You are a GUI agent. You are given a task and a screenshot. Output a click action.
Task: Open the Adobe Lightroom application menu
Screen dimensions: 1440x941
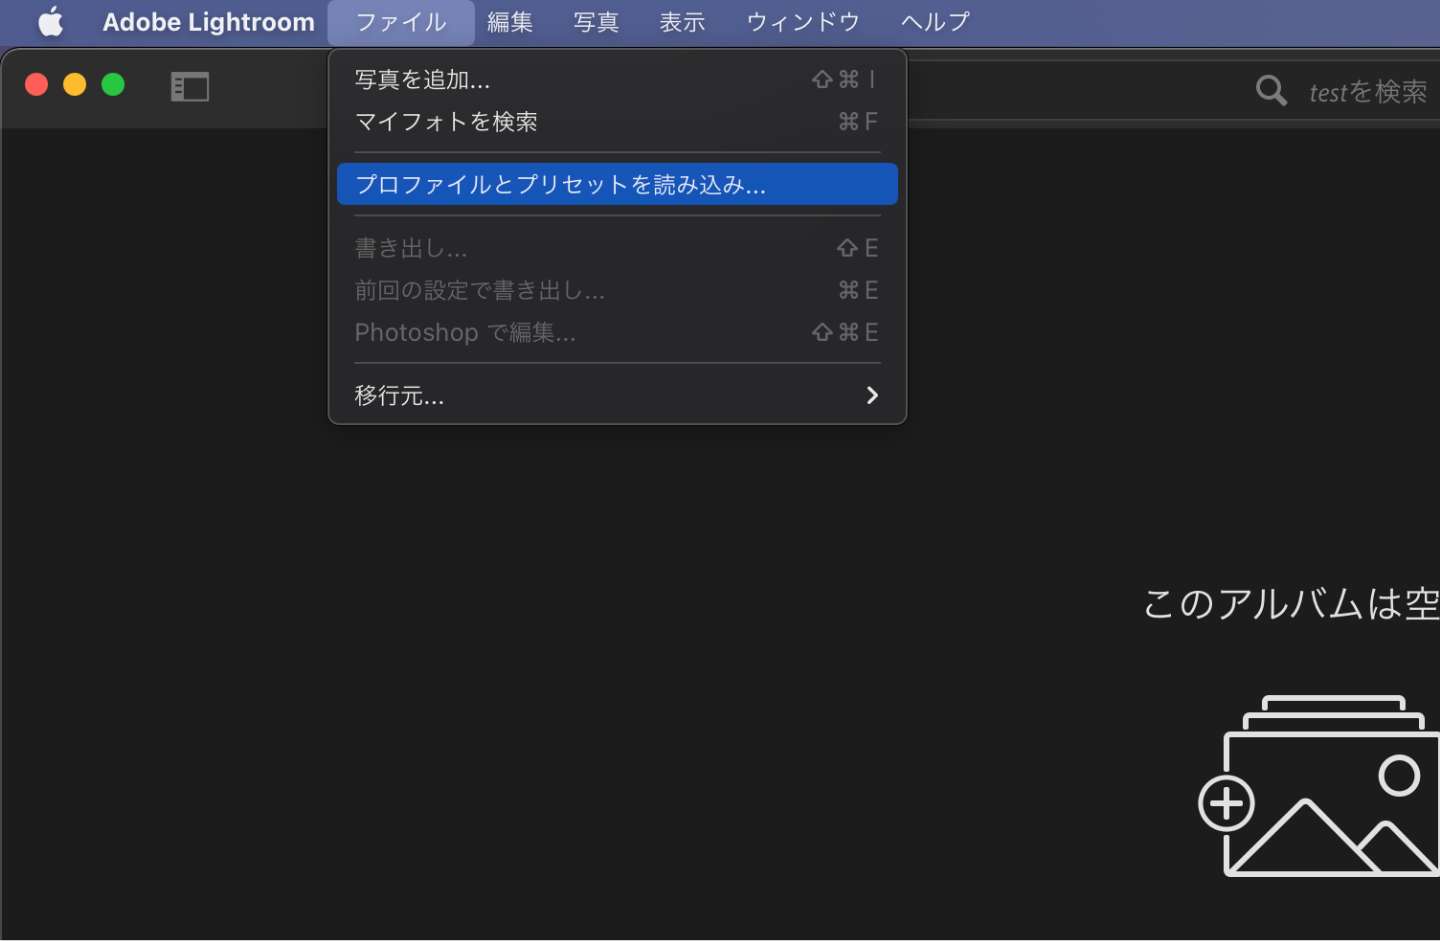[208, 22]
